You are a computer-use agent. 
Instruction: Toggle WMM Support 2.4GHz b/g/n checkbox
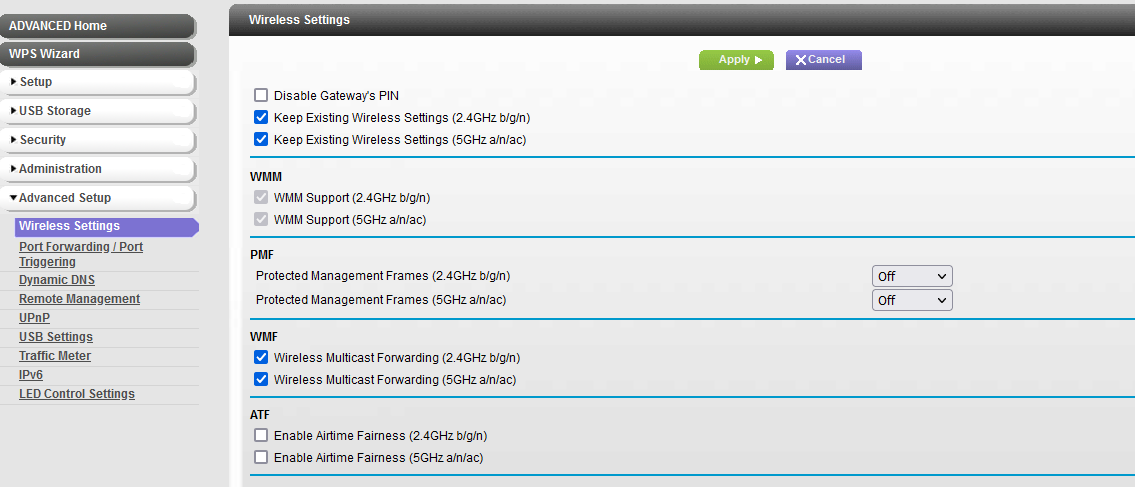[x=261, y=198]
